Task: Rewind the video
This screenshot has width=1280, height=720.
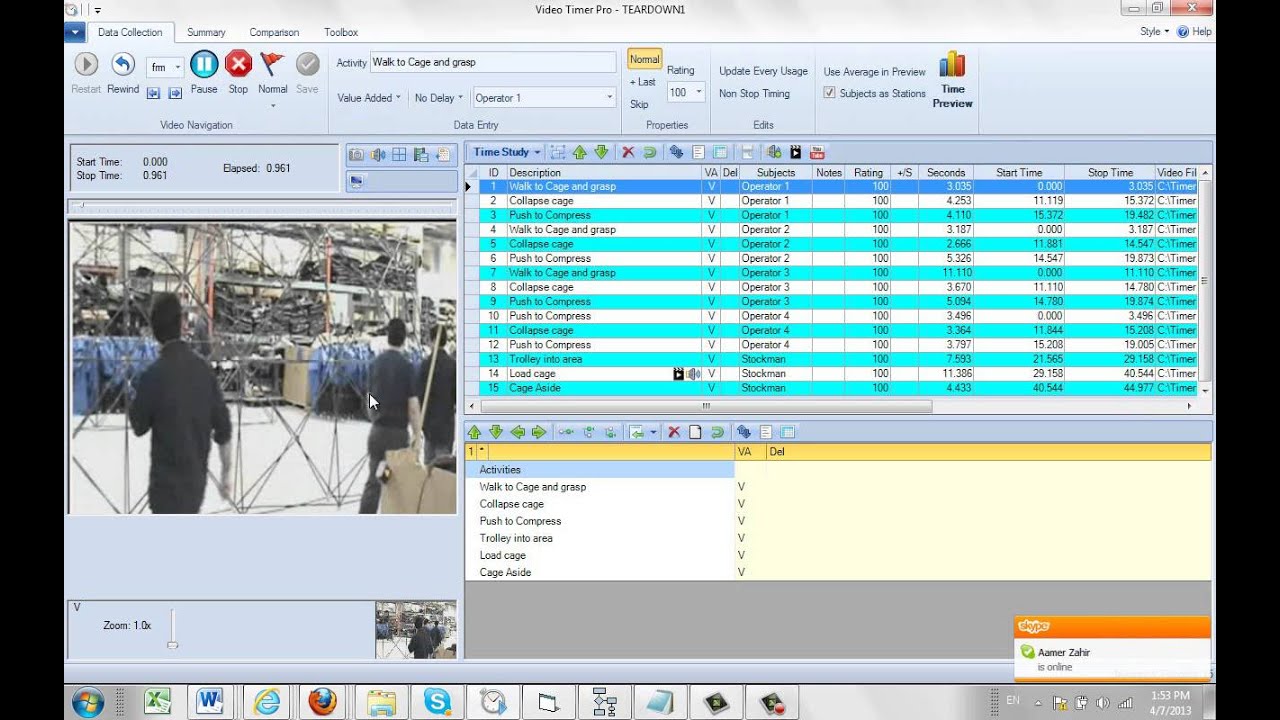Action: point(123,66)
